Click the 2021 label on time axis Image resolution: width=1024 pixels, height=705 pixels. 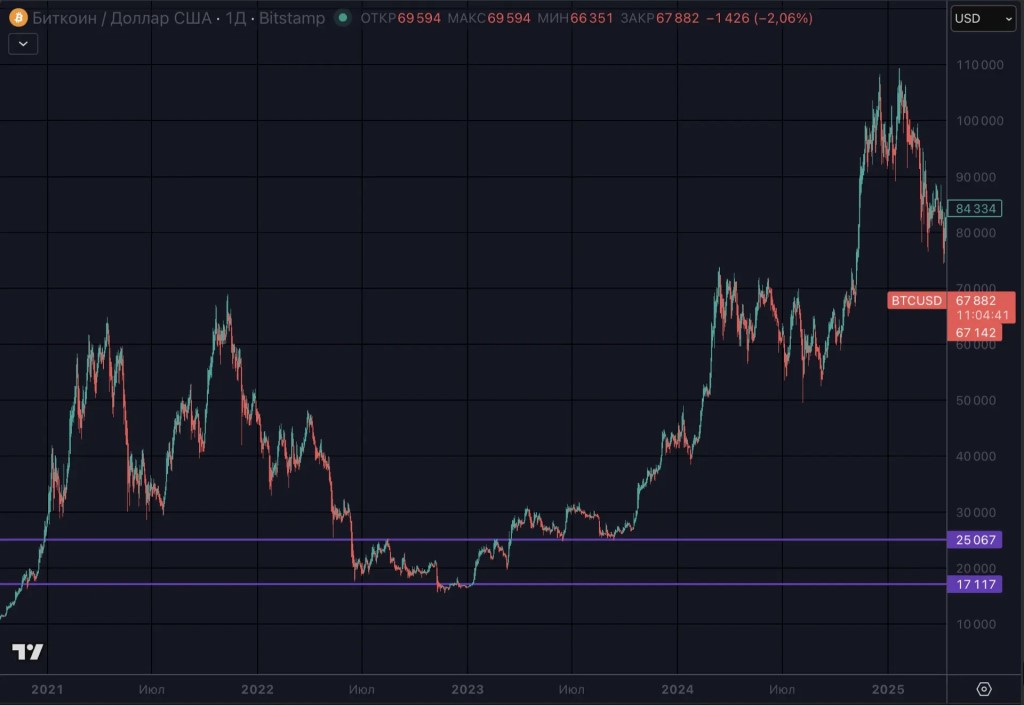point(47,689)
